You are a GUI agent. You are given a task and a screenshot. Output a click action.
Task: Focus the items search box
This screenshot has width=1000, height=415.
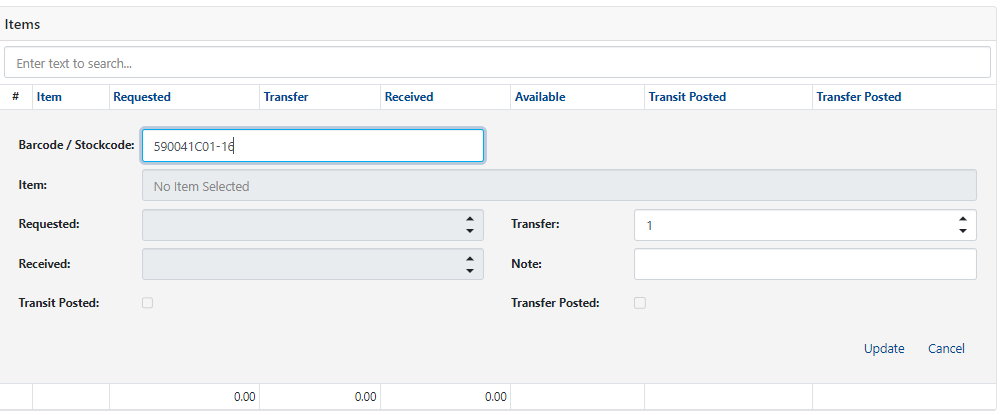(497, 62)
